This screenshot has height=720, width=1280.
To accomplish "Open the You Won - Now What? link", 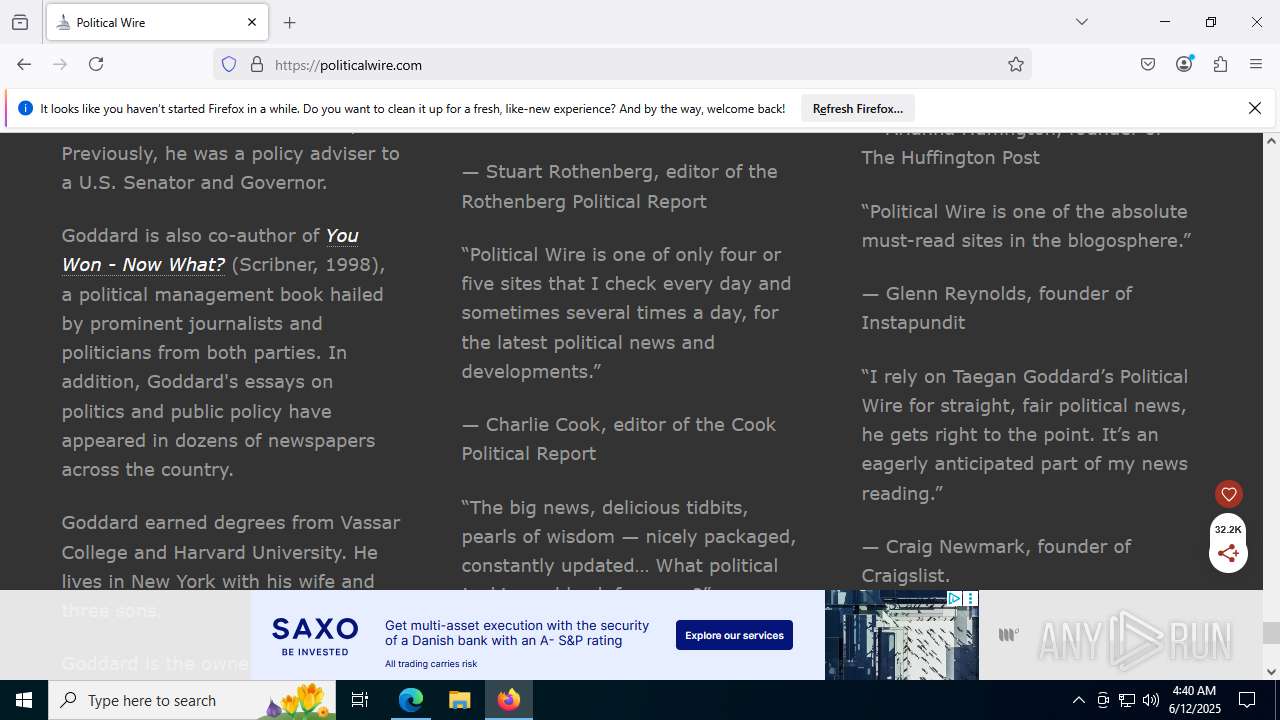I will click(x=210, y=250).
